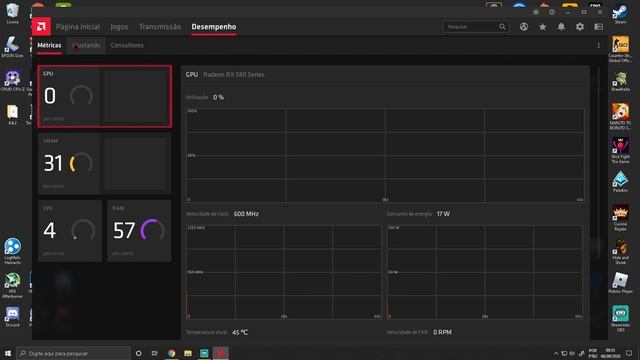
Task: Click the help question mark icon
Action: 552,12
